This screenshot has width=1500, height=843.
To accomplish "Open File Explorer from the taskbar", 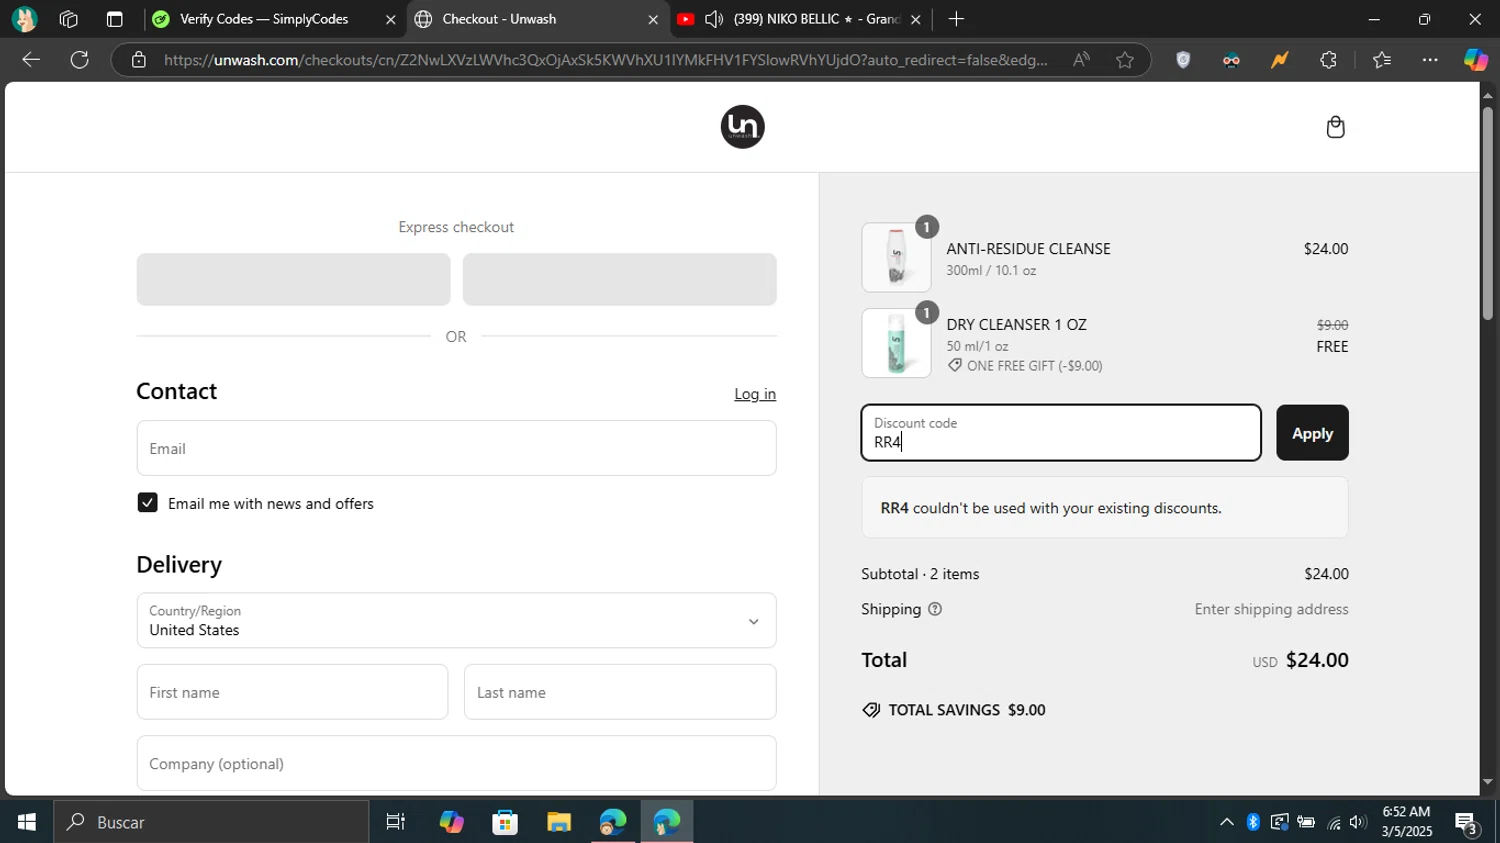I will [559, 822].
